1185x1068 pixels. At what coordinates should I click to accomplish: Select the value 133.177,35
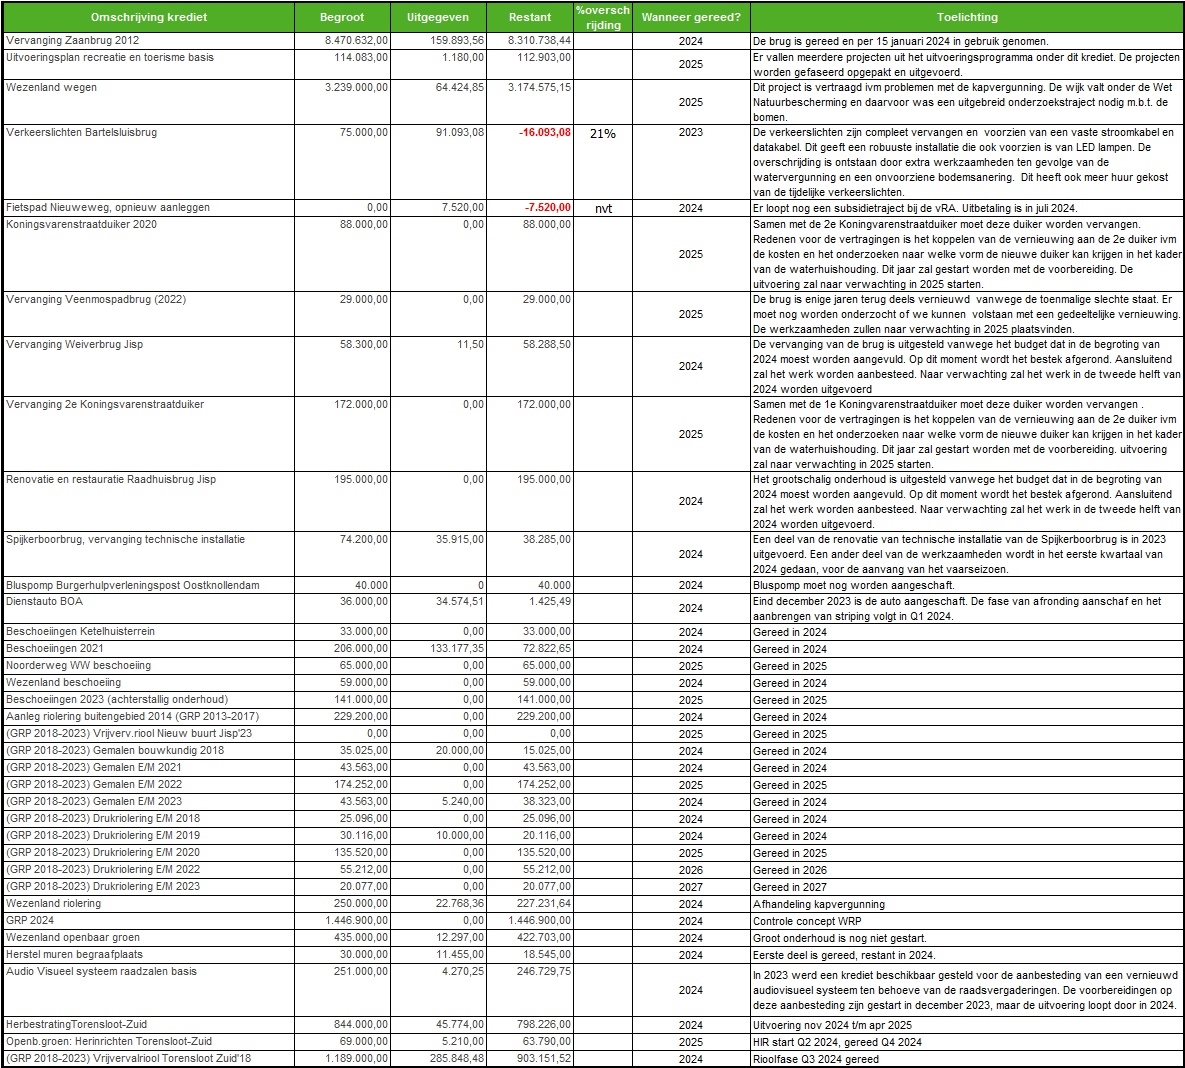click(x=457, y=649)
